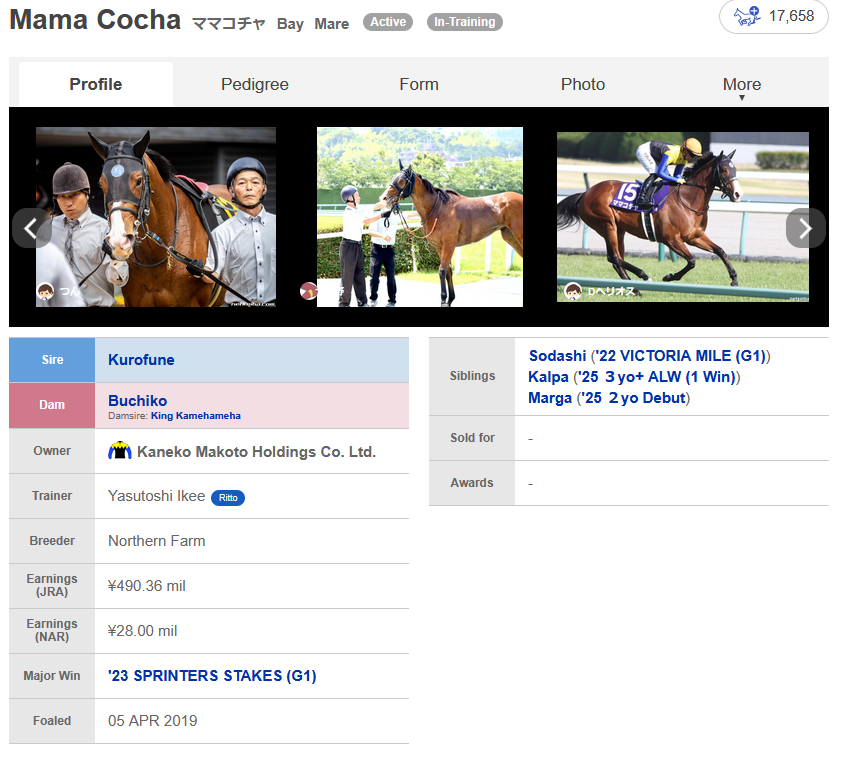This screenshot has width=841, height=762.
Task: Click user avatar on second photo
Action: [x=308, y=291]
